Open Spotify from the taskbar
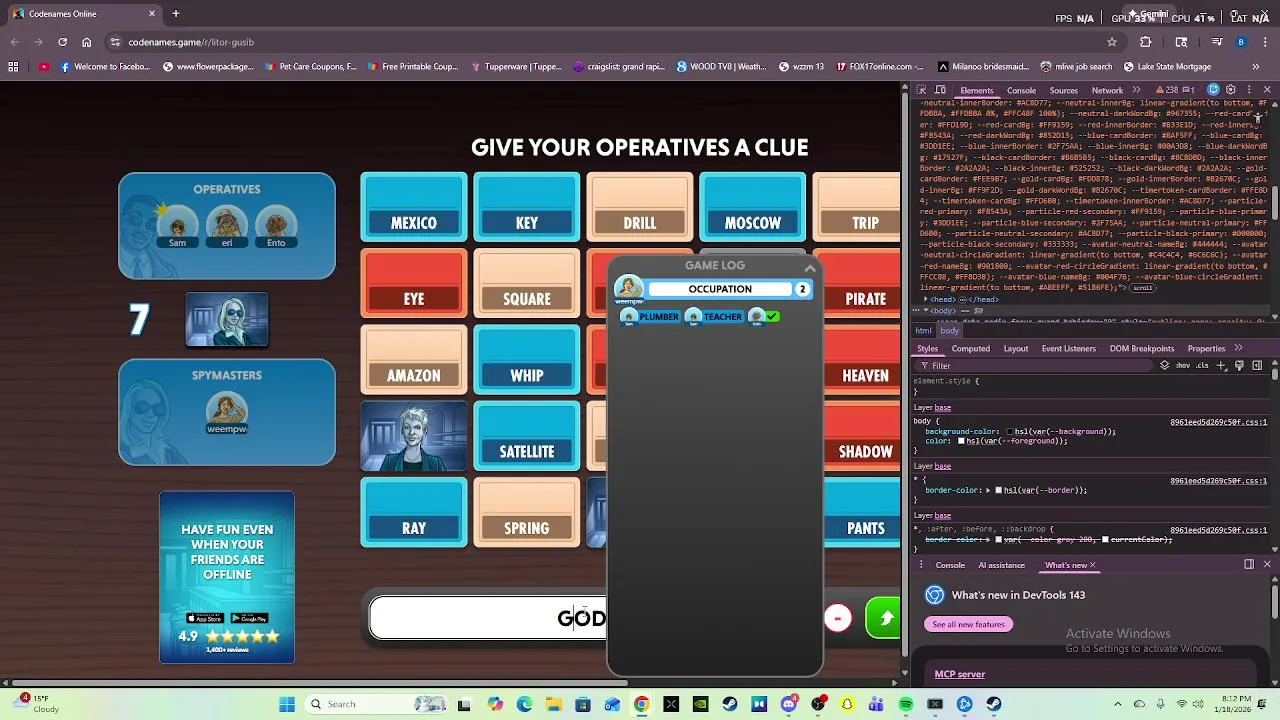Screen dimensions: 1280x720 click(x=906, y=704)
